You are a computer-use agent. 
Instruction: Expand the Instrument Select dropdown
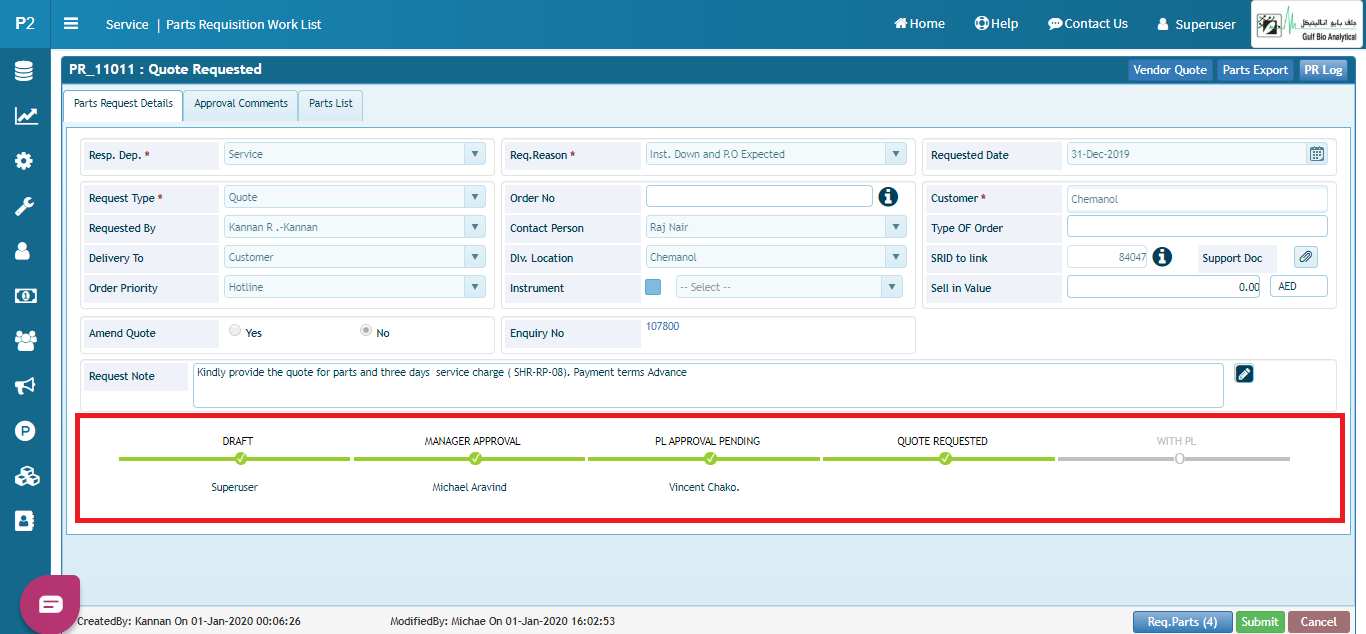coord(891,287)
